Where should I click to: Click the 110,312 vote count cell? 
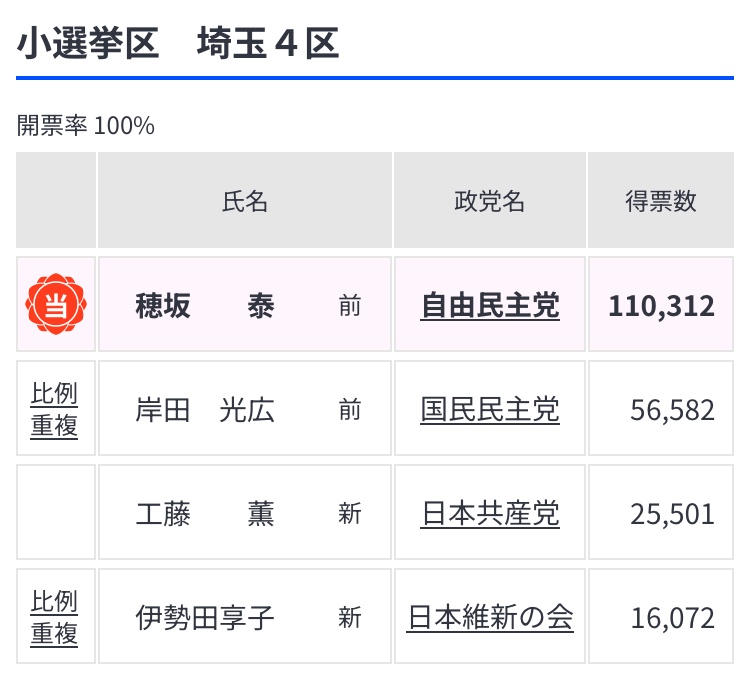point(661,305)
